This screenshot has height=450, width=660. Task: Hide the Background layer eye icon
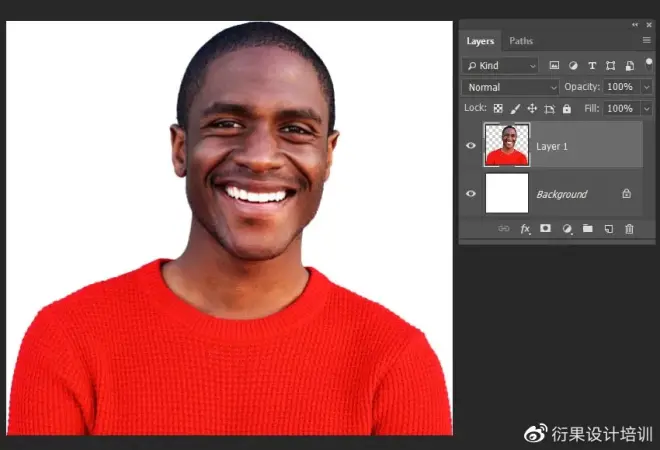click(x=471, y=194)
